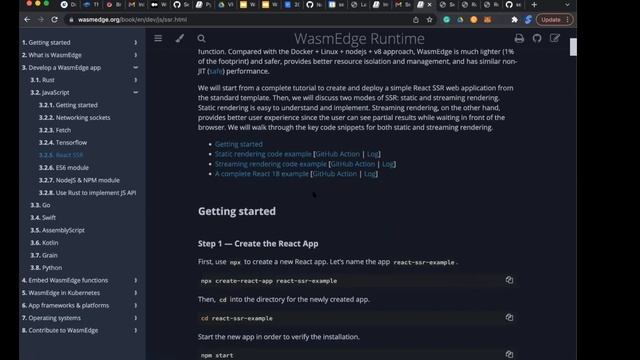The image size is (640, 360).
Task: Toggle the sidebar with the hamburger icon
Action: (x=158, y=38)
